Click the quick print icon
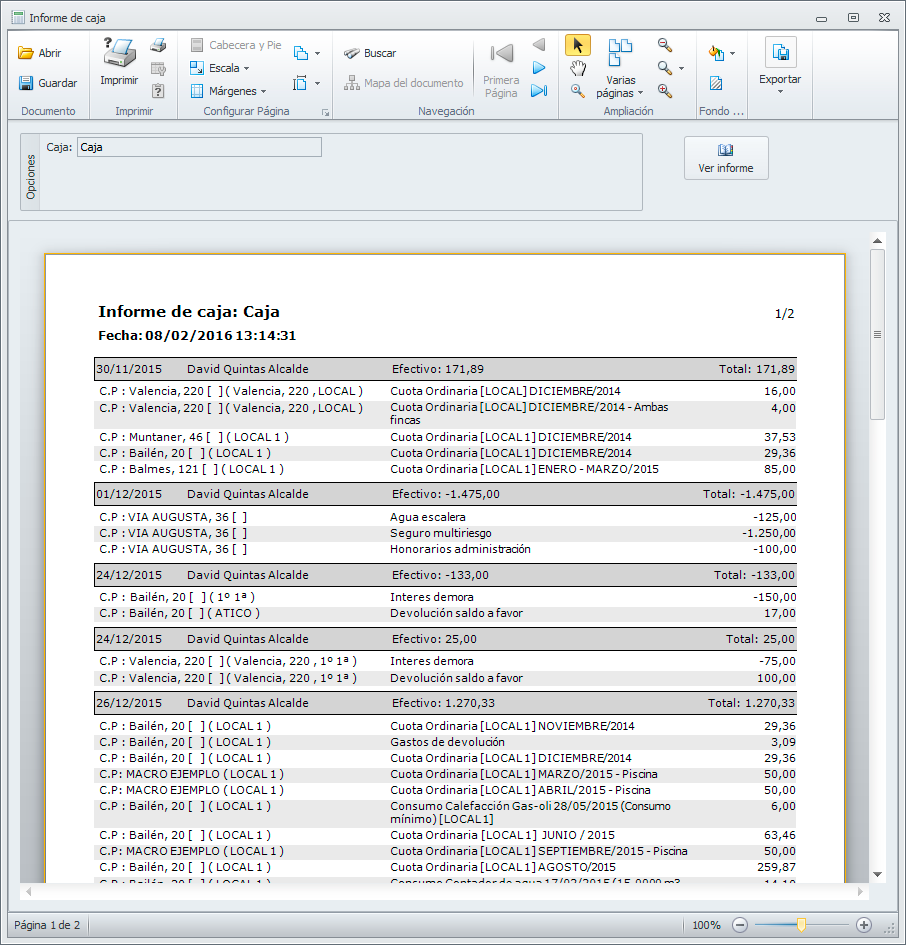Screen dimensions: 906x945 click(x=158, y=46)
